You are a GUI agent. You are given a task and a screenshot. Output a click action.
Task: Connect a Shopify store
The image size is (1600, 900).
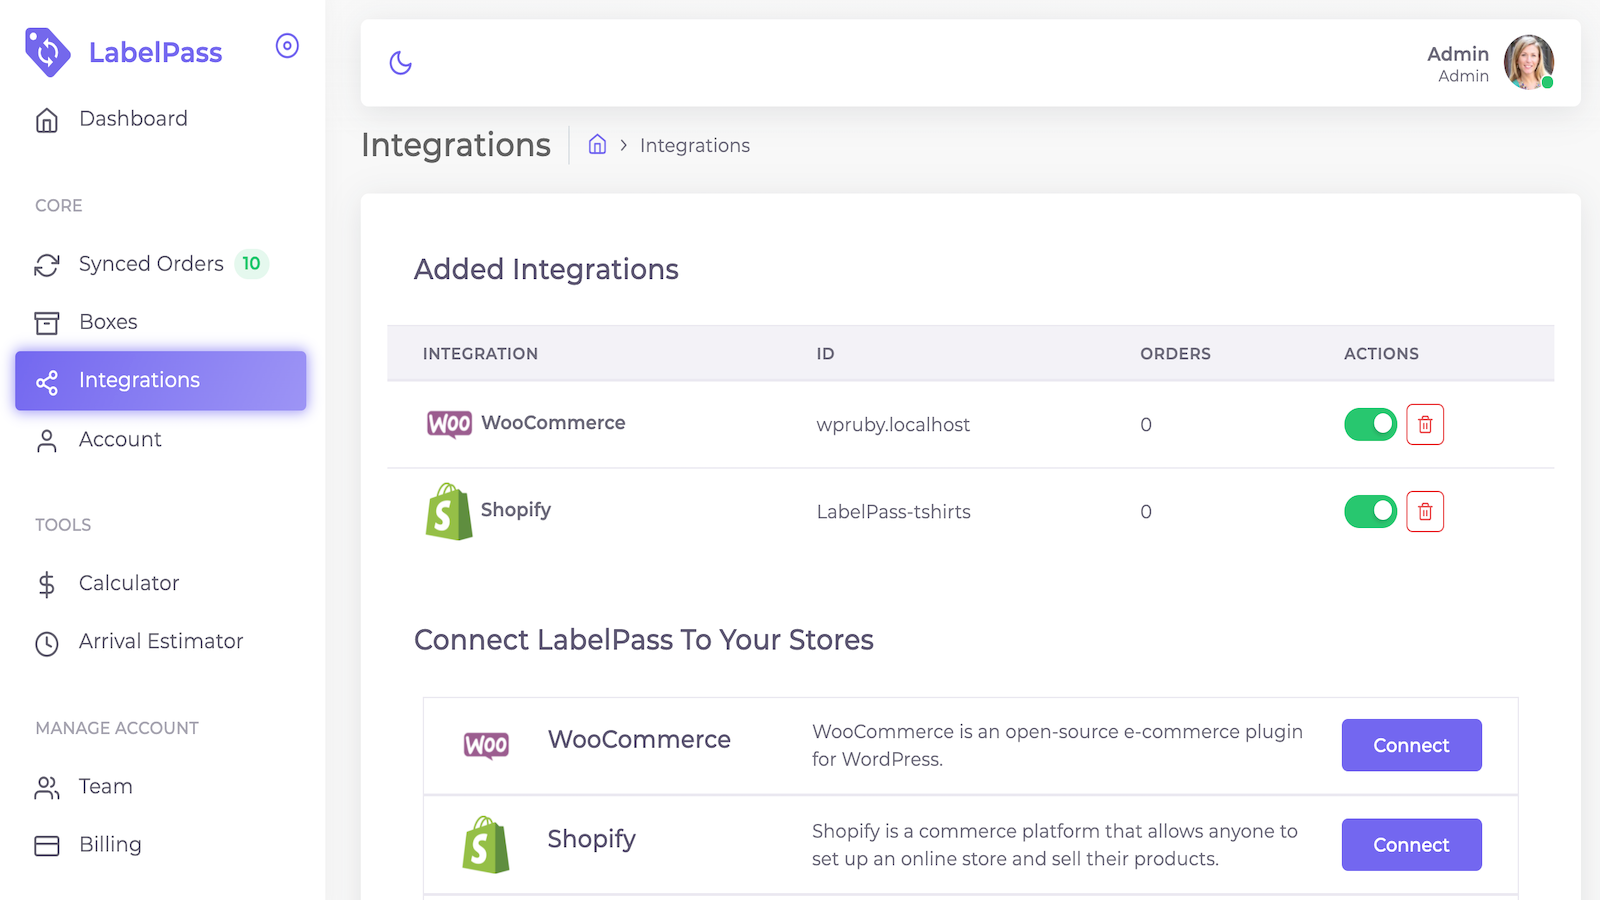pos(1411,845)
